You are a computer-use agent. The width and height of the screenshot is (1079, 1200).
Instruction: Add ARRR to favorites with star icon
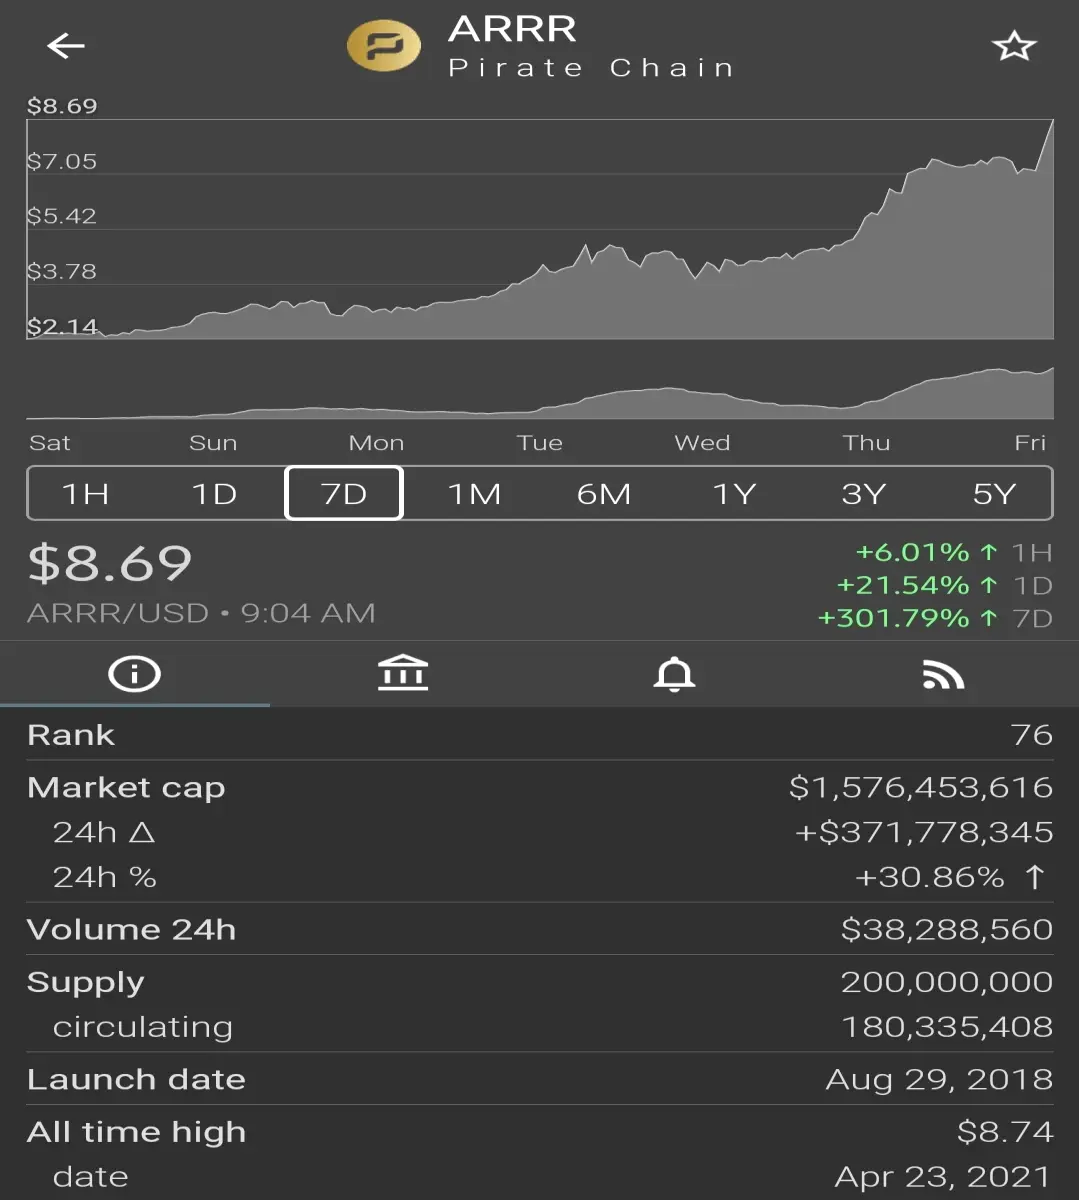(x=1013, y=46)
